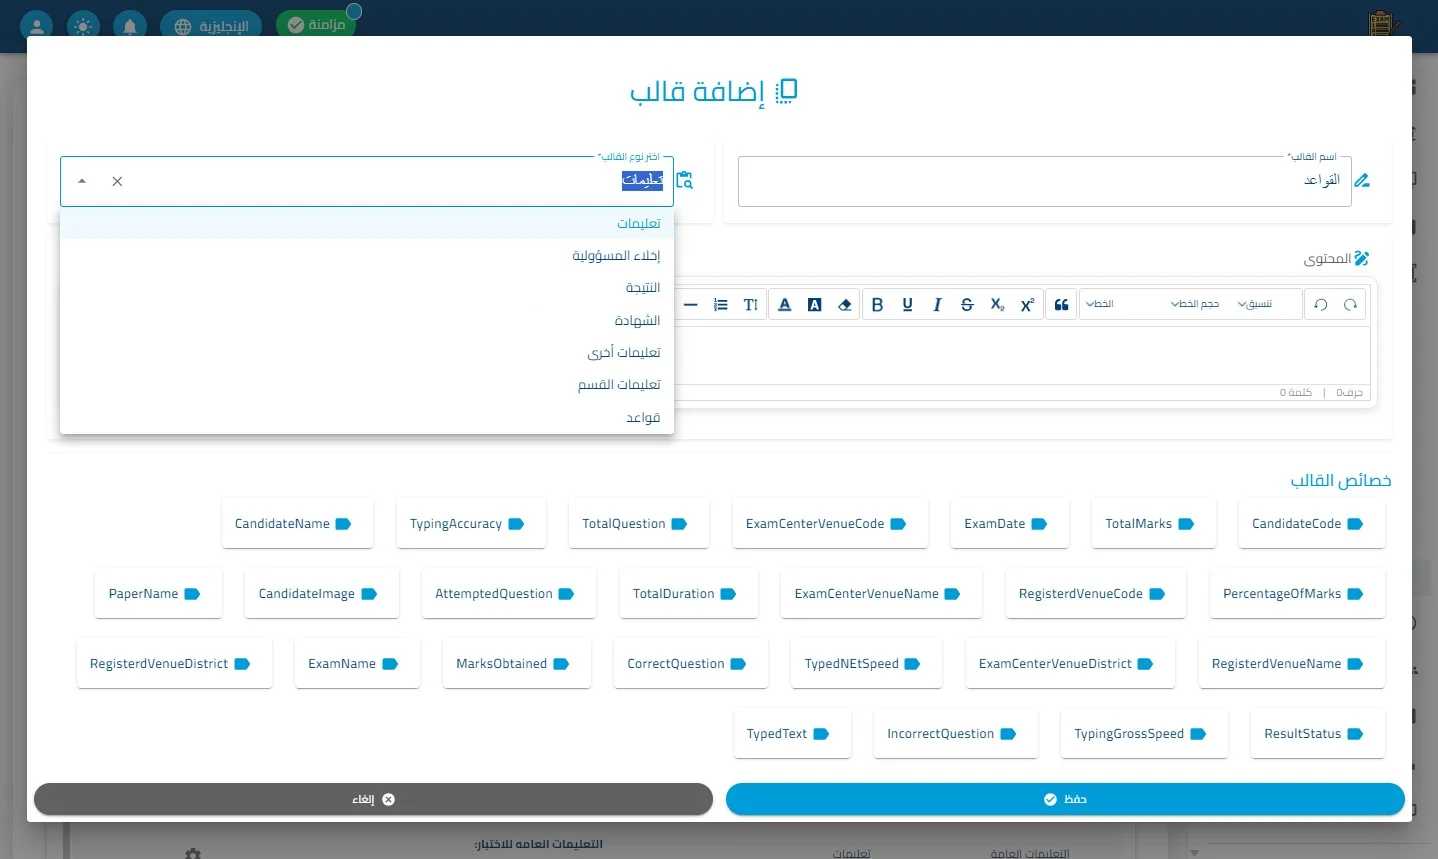Clear the selected template type
This screenshot has width=1438, height=859.
pos(117,181)
